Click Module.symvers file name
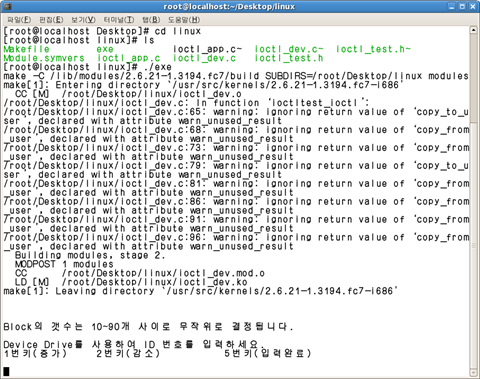Screen dimensions: 480x379 44,58
